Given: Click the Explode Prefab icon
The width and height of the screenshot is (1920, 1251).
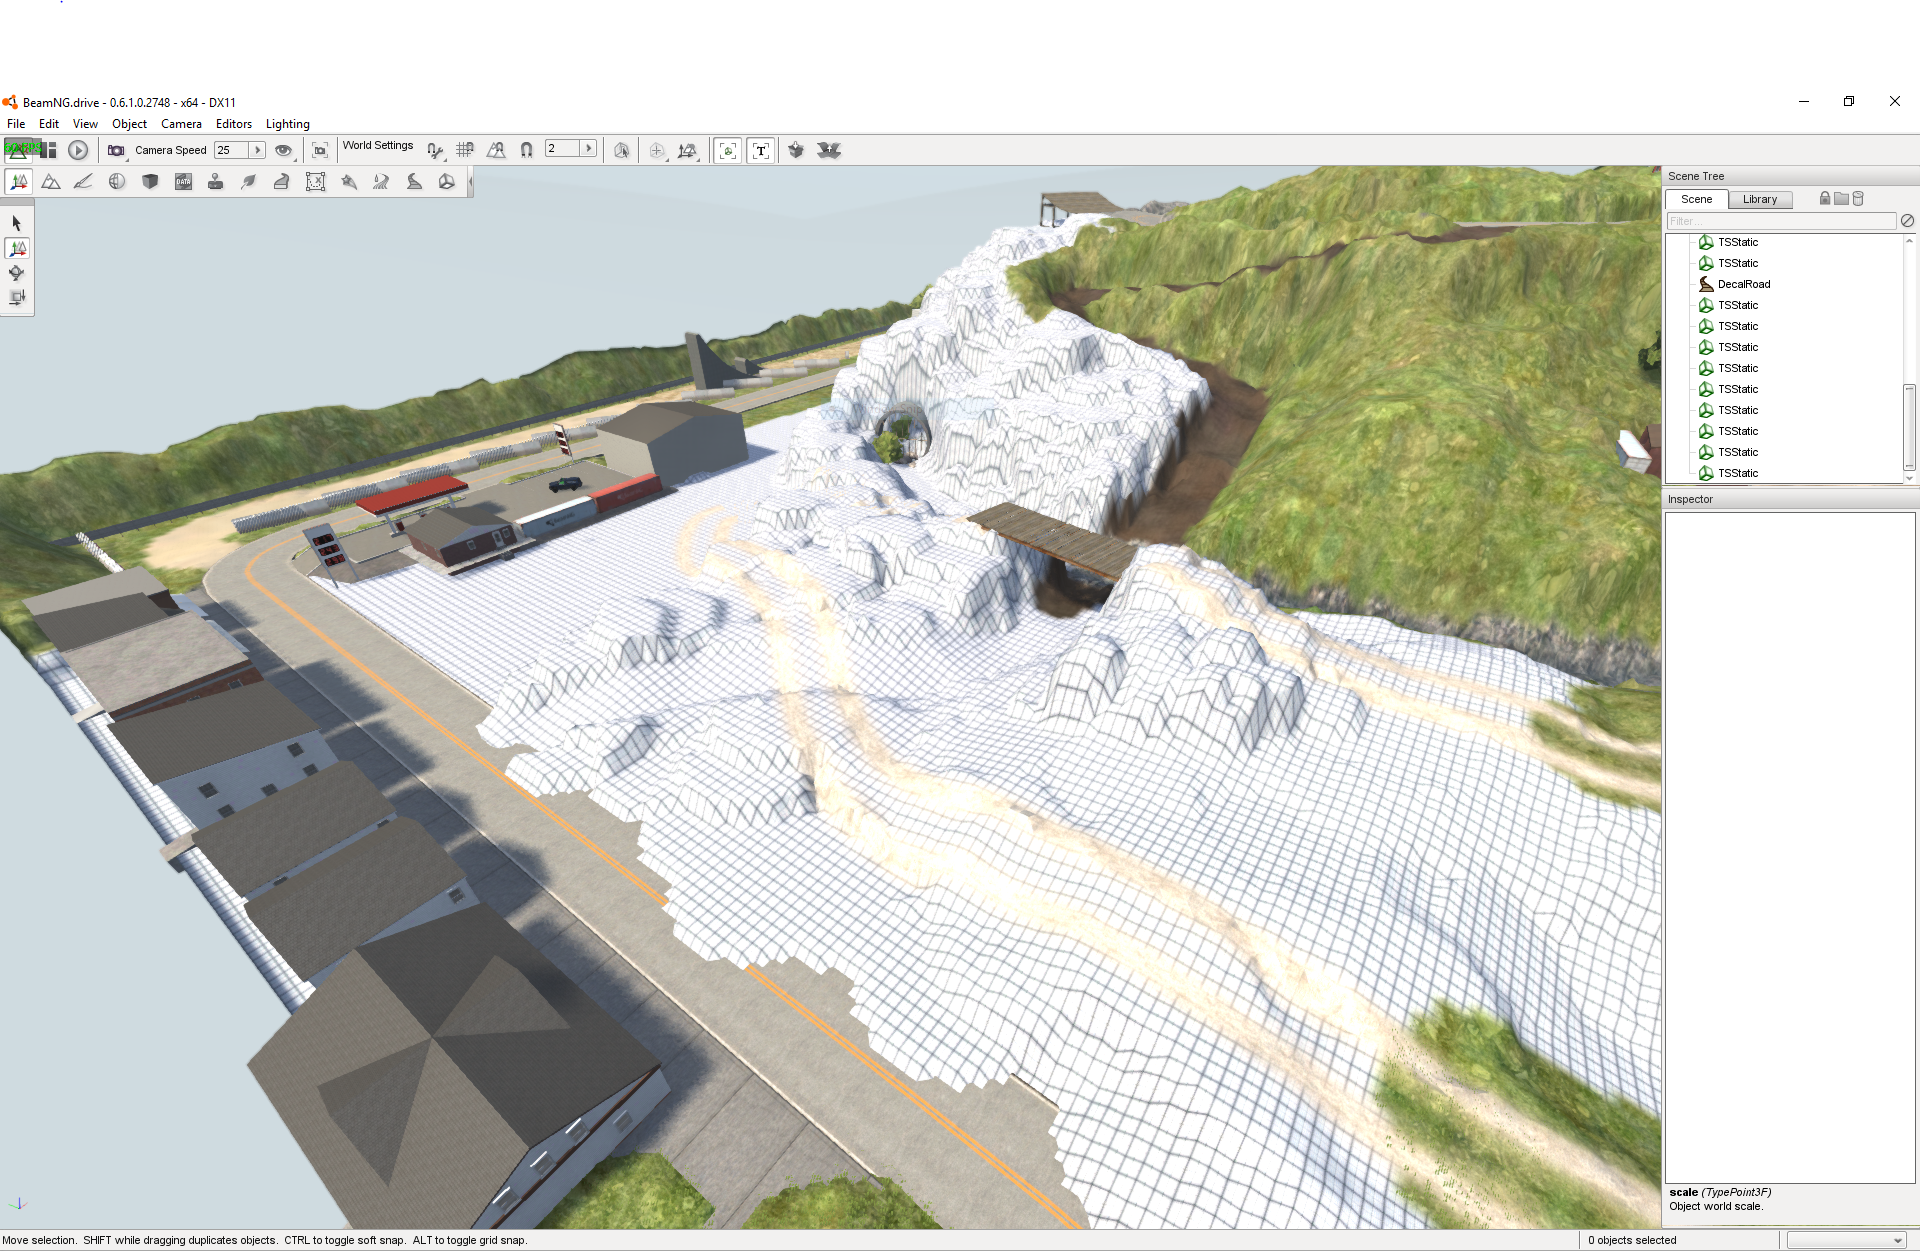Looking at the screenshot, I should (829, 150).
